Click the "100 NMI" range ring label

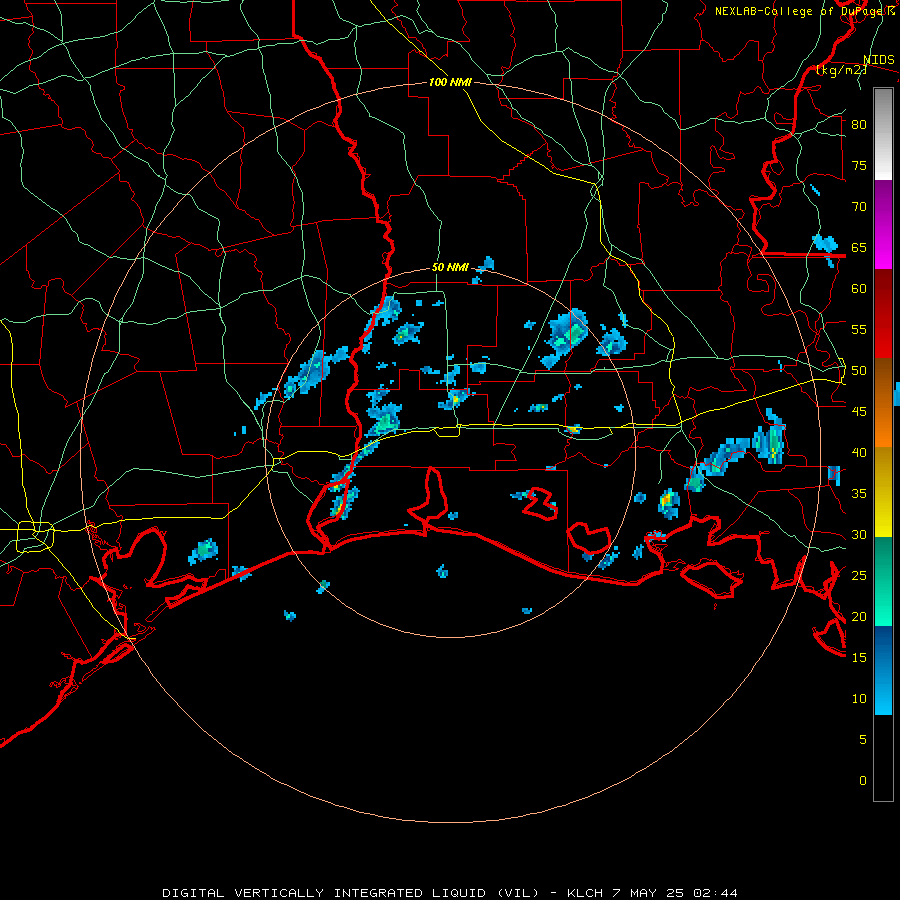pyautogui.click(x=450, y=82)
